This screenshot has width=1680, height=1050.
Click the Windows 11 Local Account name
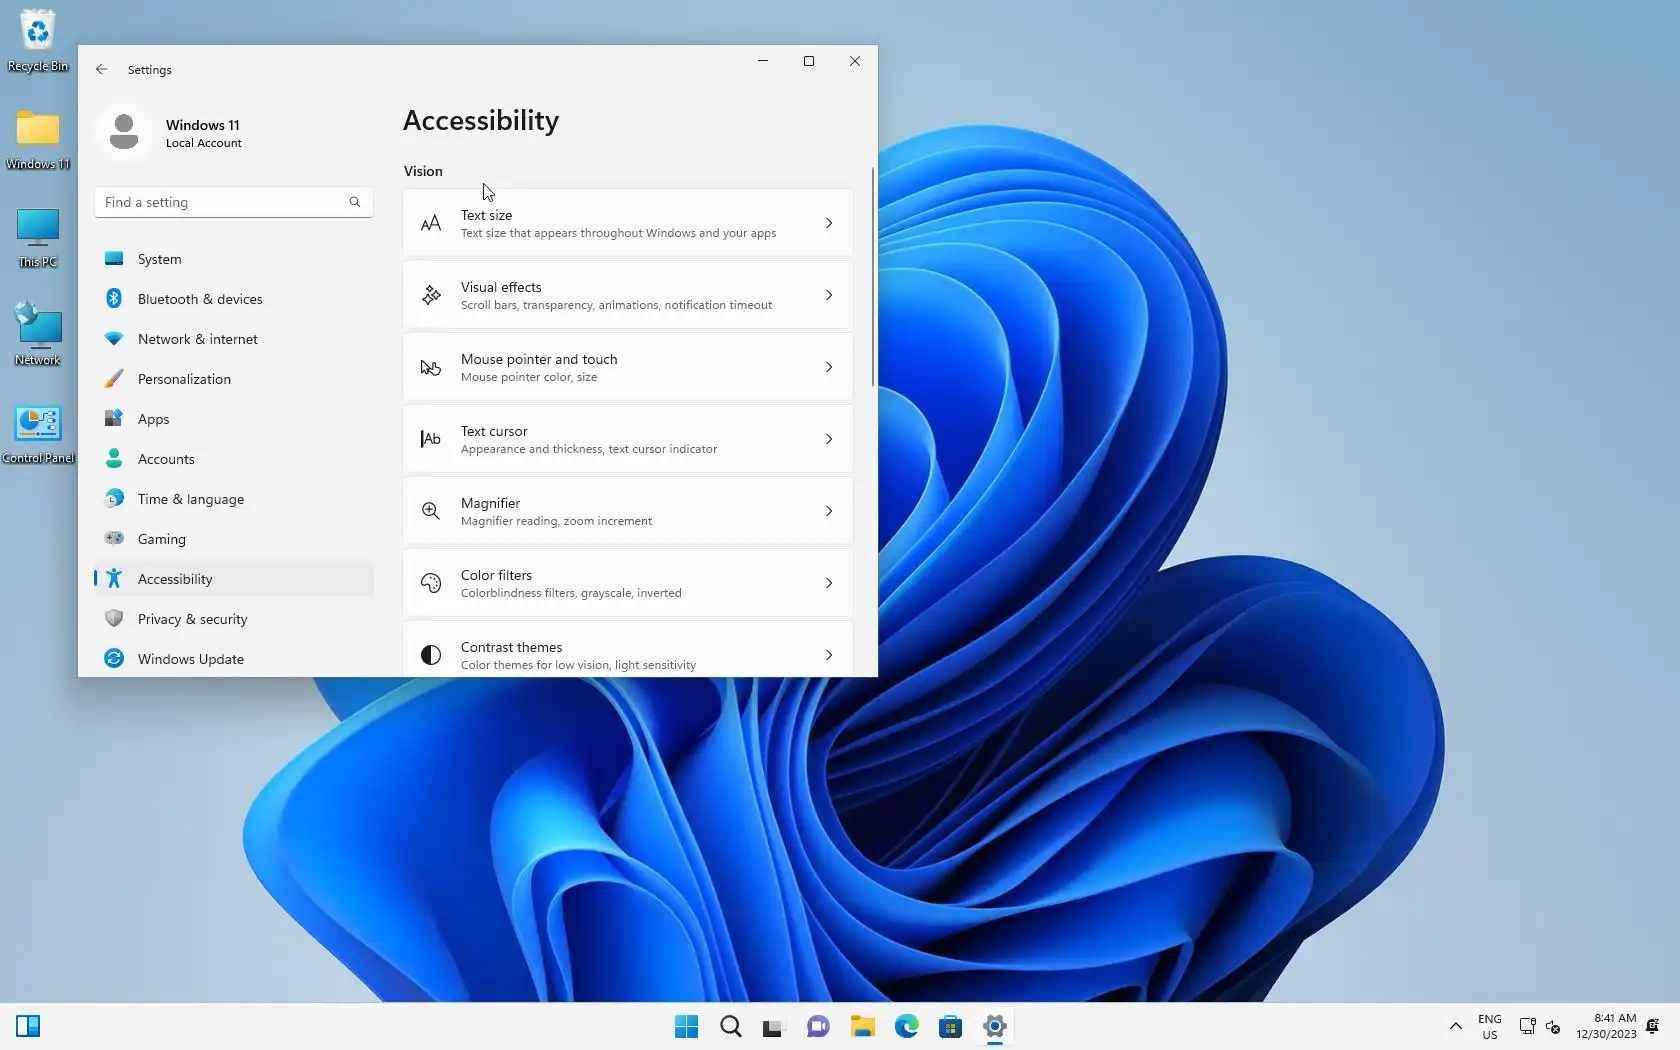(203, 133)
